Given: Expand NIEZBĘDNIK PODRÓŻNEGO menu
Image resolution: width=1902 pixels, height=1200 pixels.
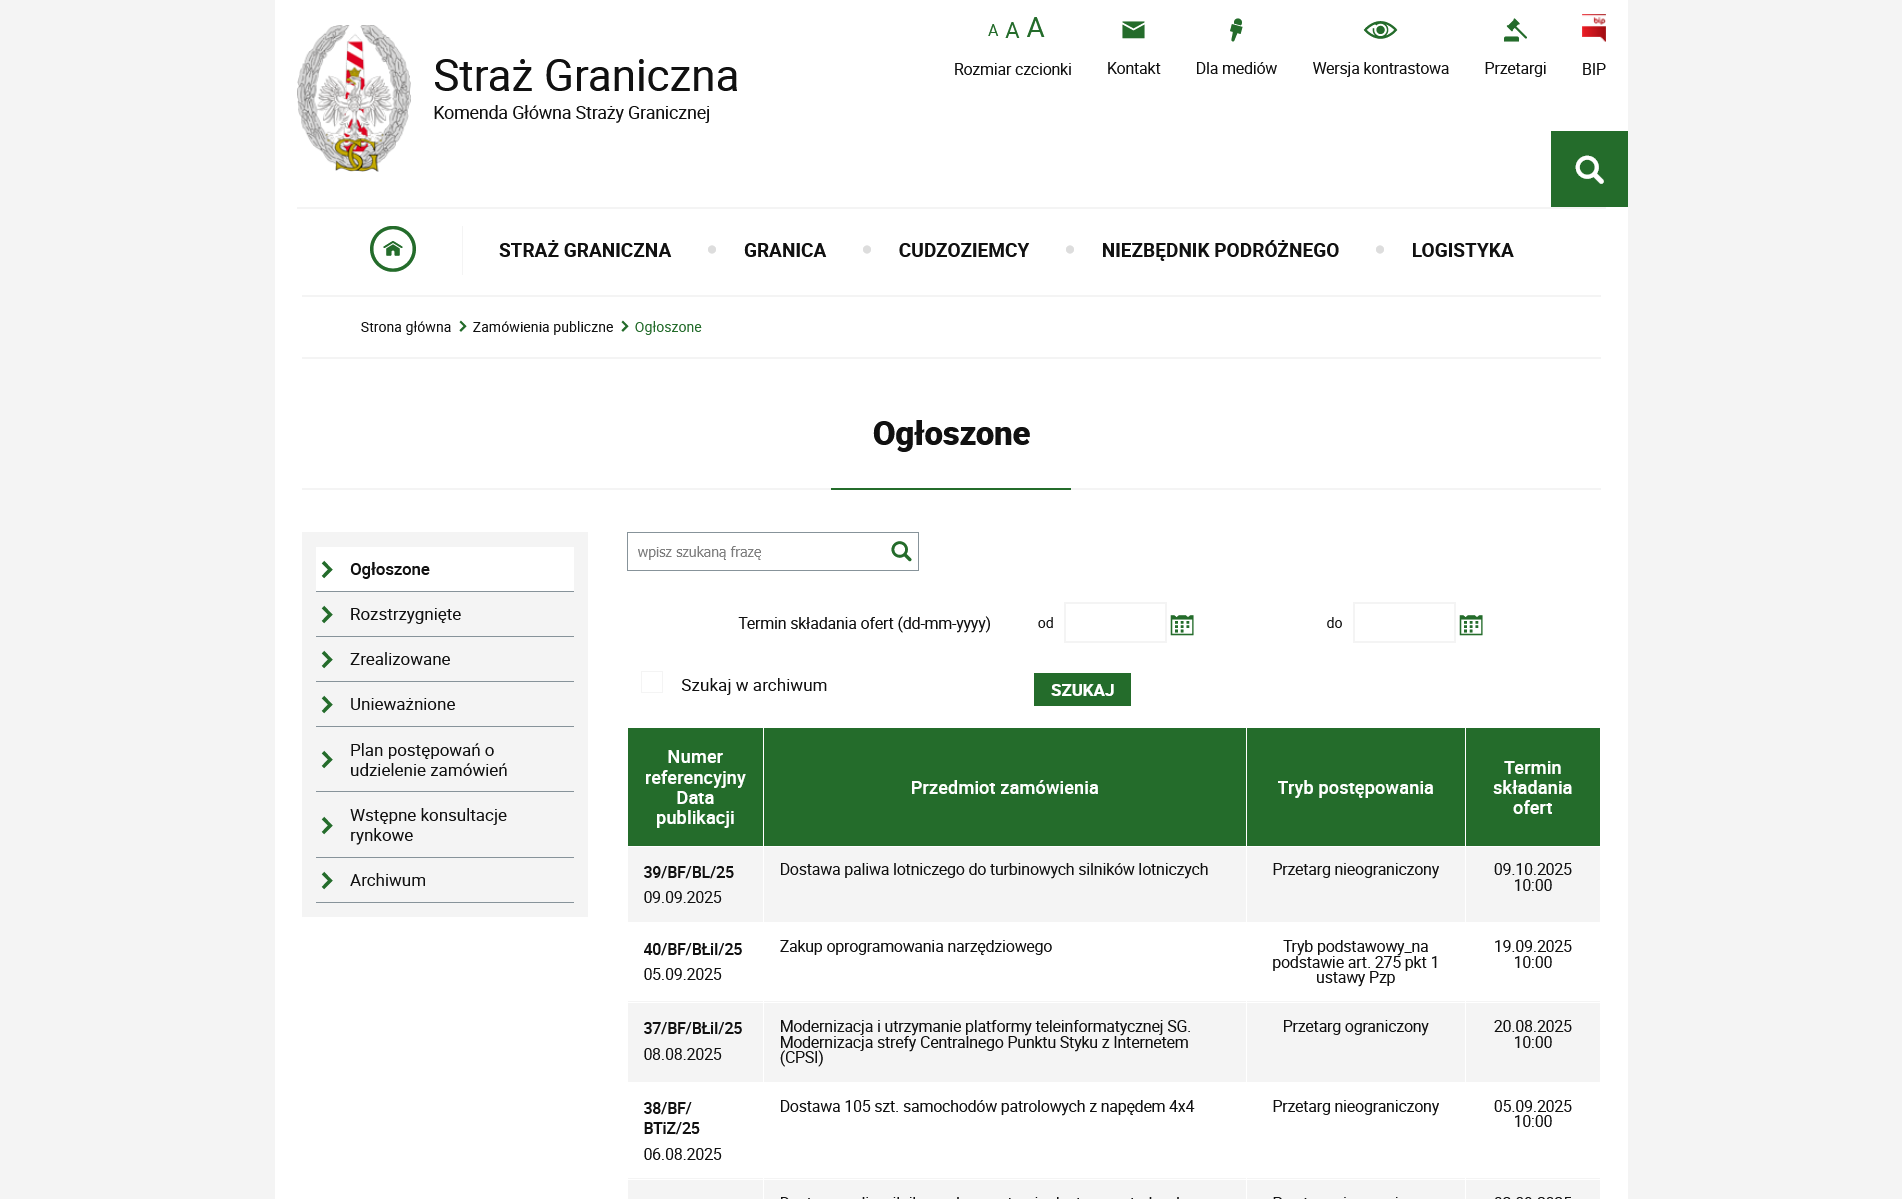Looking at the screenshot, I should point(1220,250).
